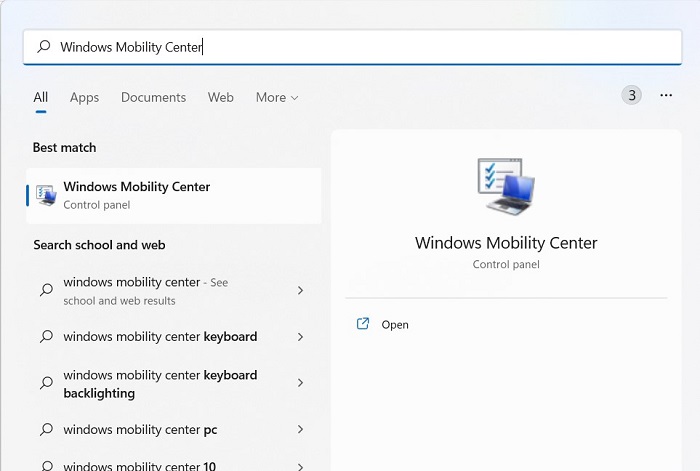Open the three-dot more options menu
Viewport: 700px width, 471px height.
[x=666, y=95]
